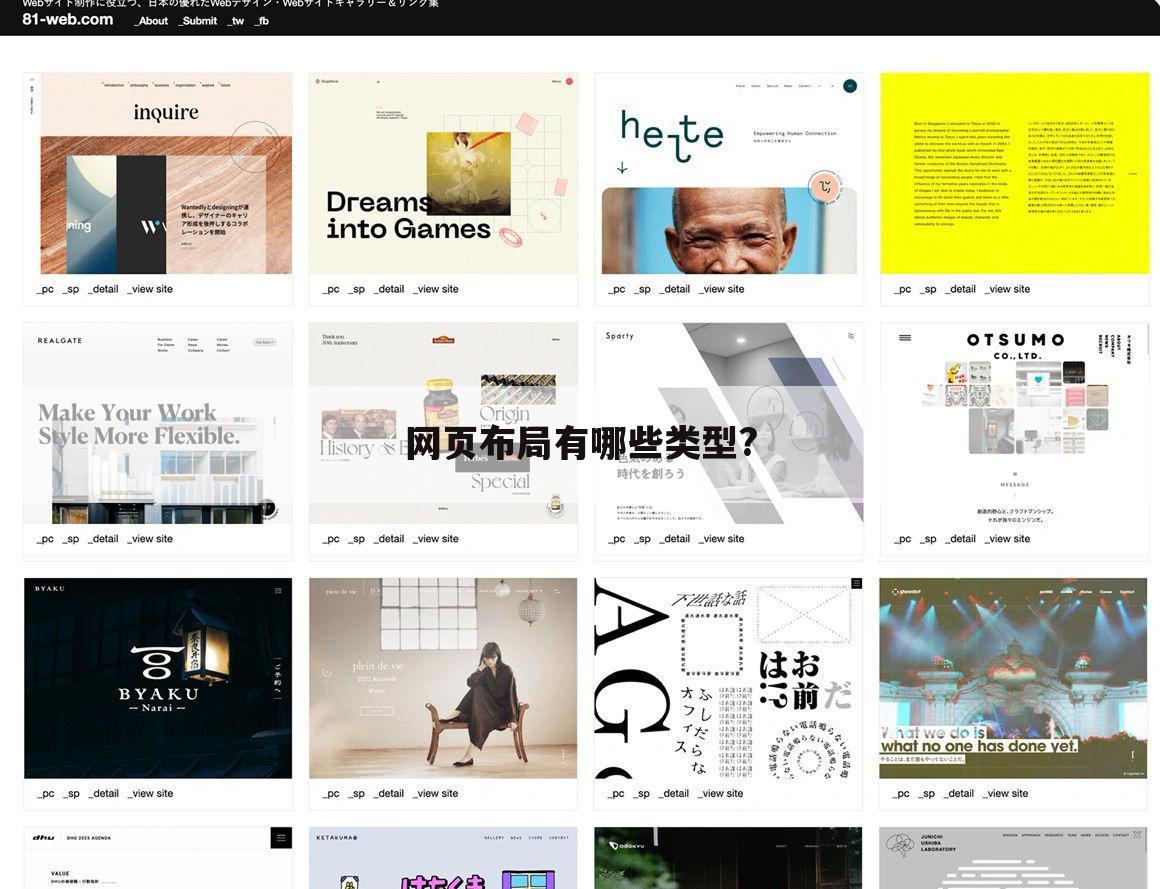1160x889 pixels.
Task: Click _sp under the Origin History thumbnail
Action: (356, 539)
